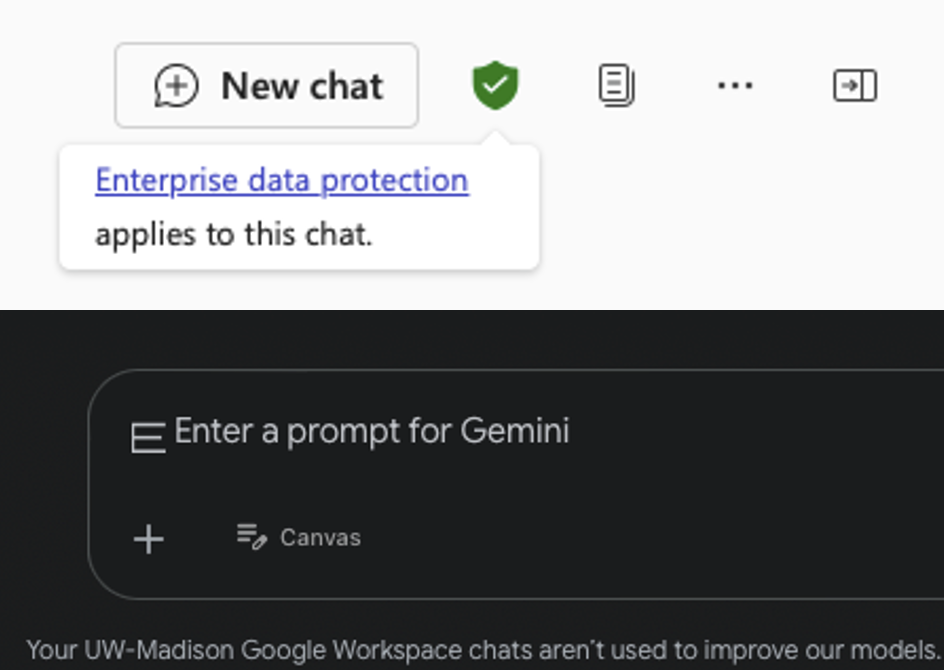The width and height of the screenshot is (944, 670).
Task: Click the green shield protection icon
Action: [x=495, y=85]
